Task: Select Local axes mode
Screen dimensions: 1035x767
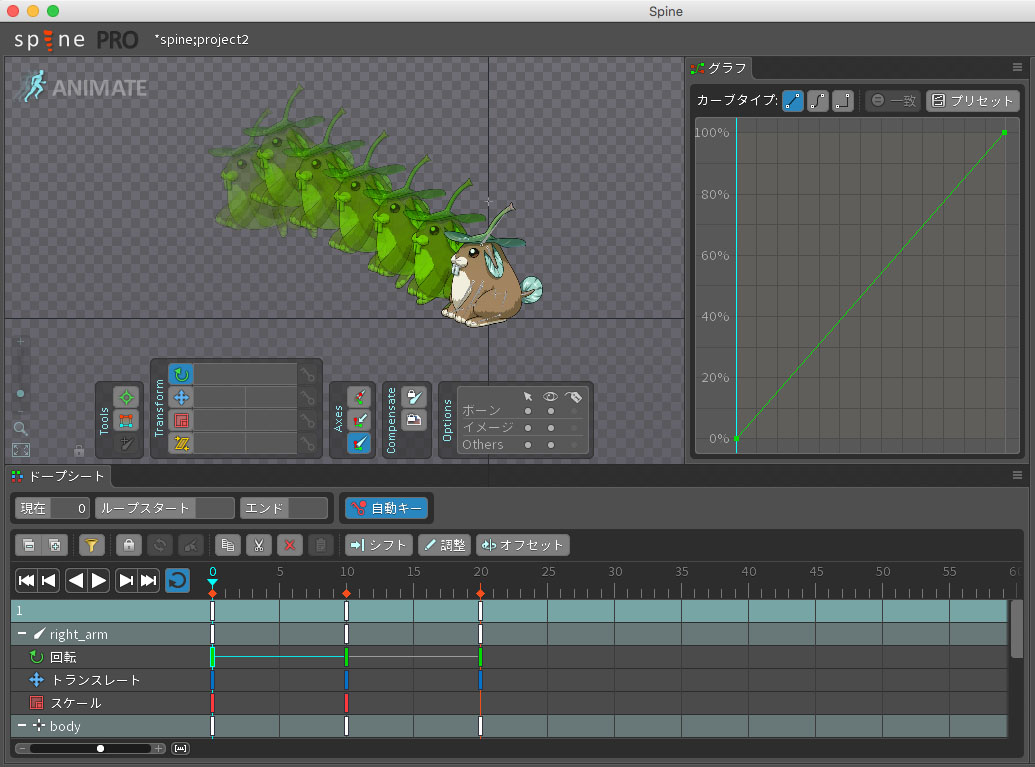Action: coord(359,397)
